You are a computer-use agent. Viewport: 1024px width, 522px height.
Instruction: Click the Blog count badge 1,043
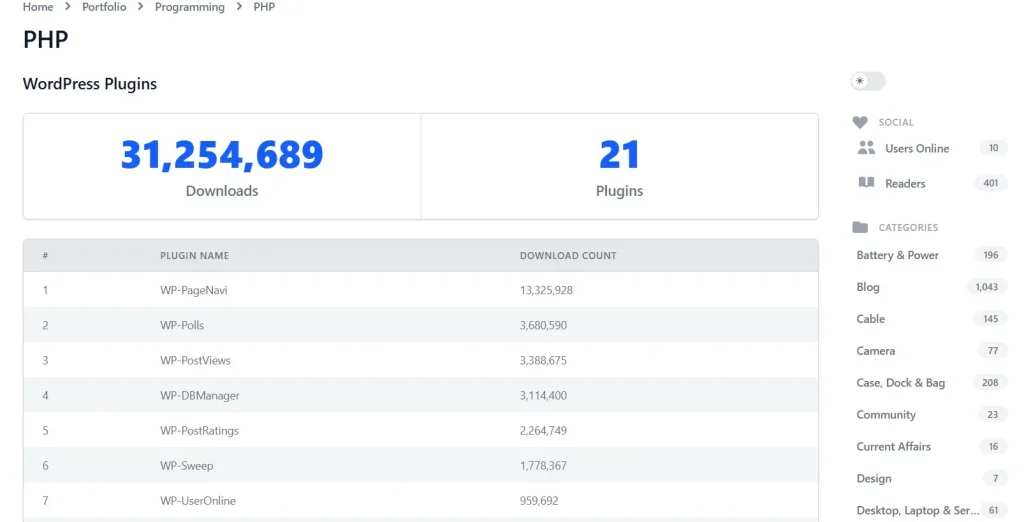tap(987, 287)
